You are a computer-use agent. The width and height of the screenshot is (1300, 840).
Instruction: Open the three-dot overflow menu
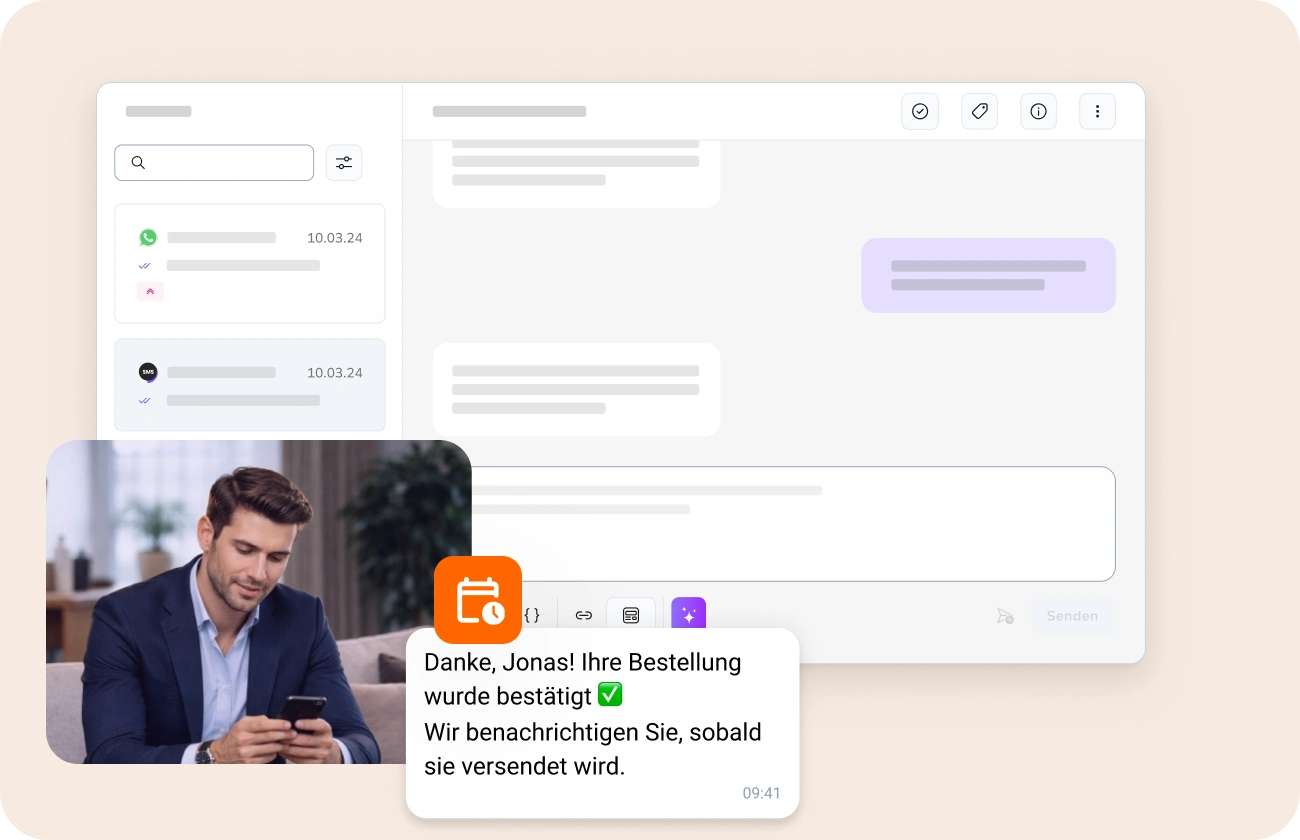(1097, 111)
